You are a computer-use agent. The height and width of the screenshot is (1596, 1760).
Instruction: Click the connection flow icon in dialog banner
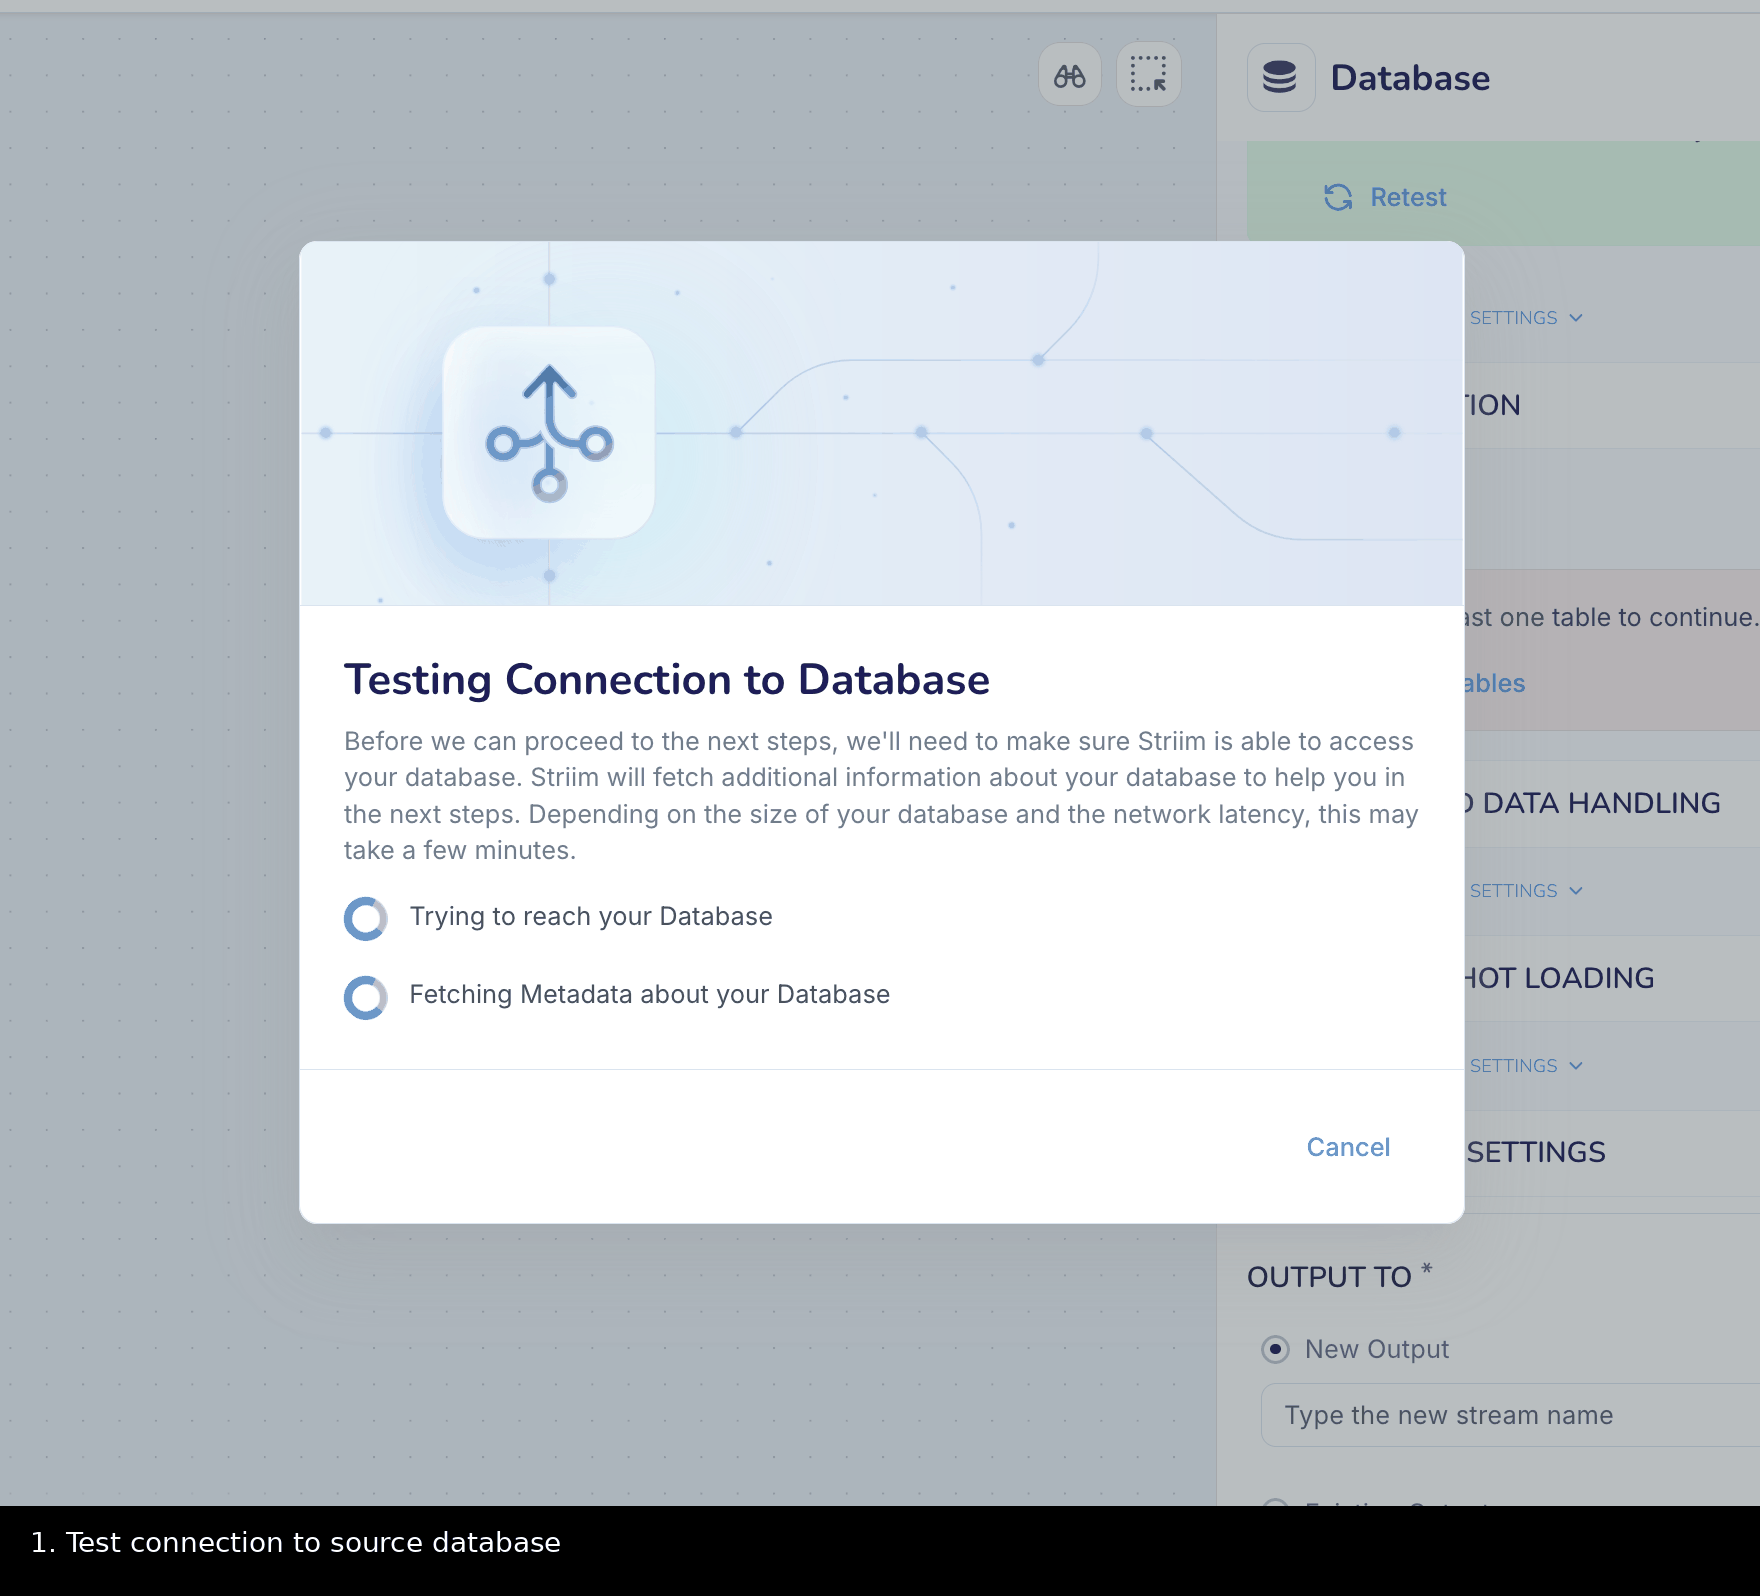pyautogui.click(x=549, y=433)
